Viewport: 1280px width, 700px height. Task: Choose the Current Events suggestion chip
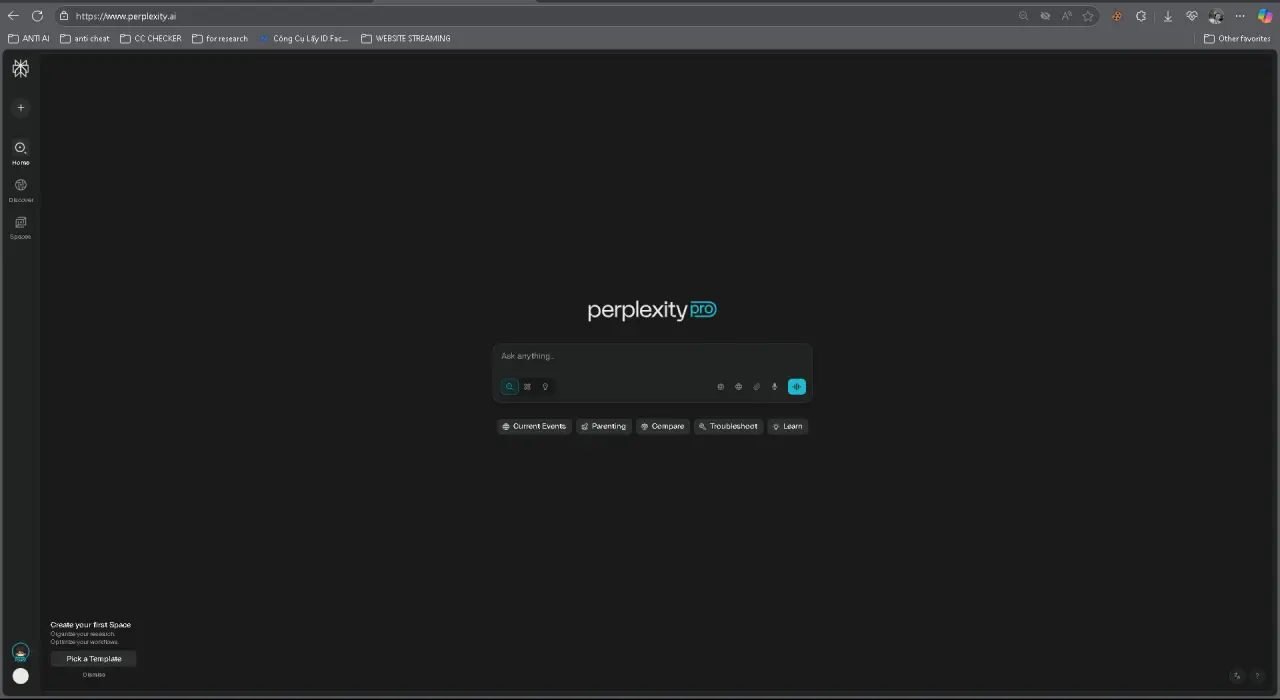pyautogui.click(x=534, y=426)
